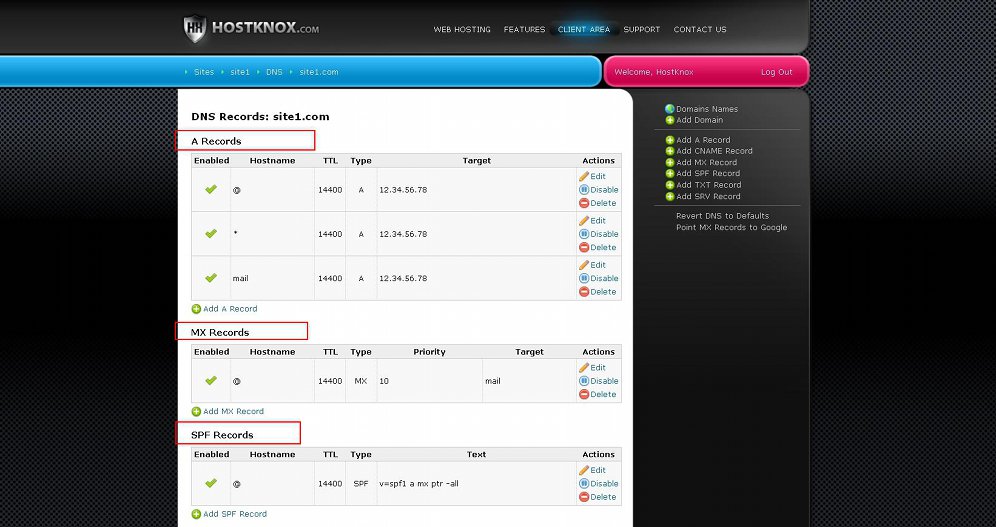Click Add TXT Record text link in sidebar

coord(709,185)
